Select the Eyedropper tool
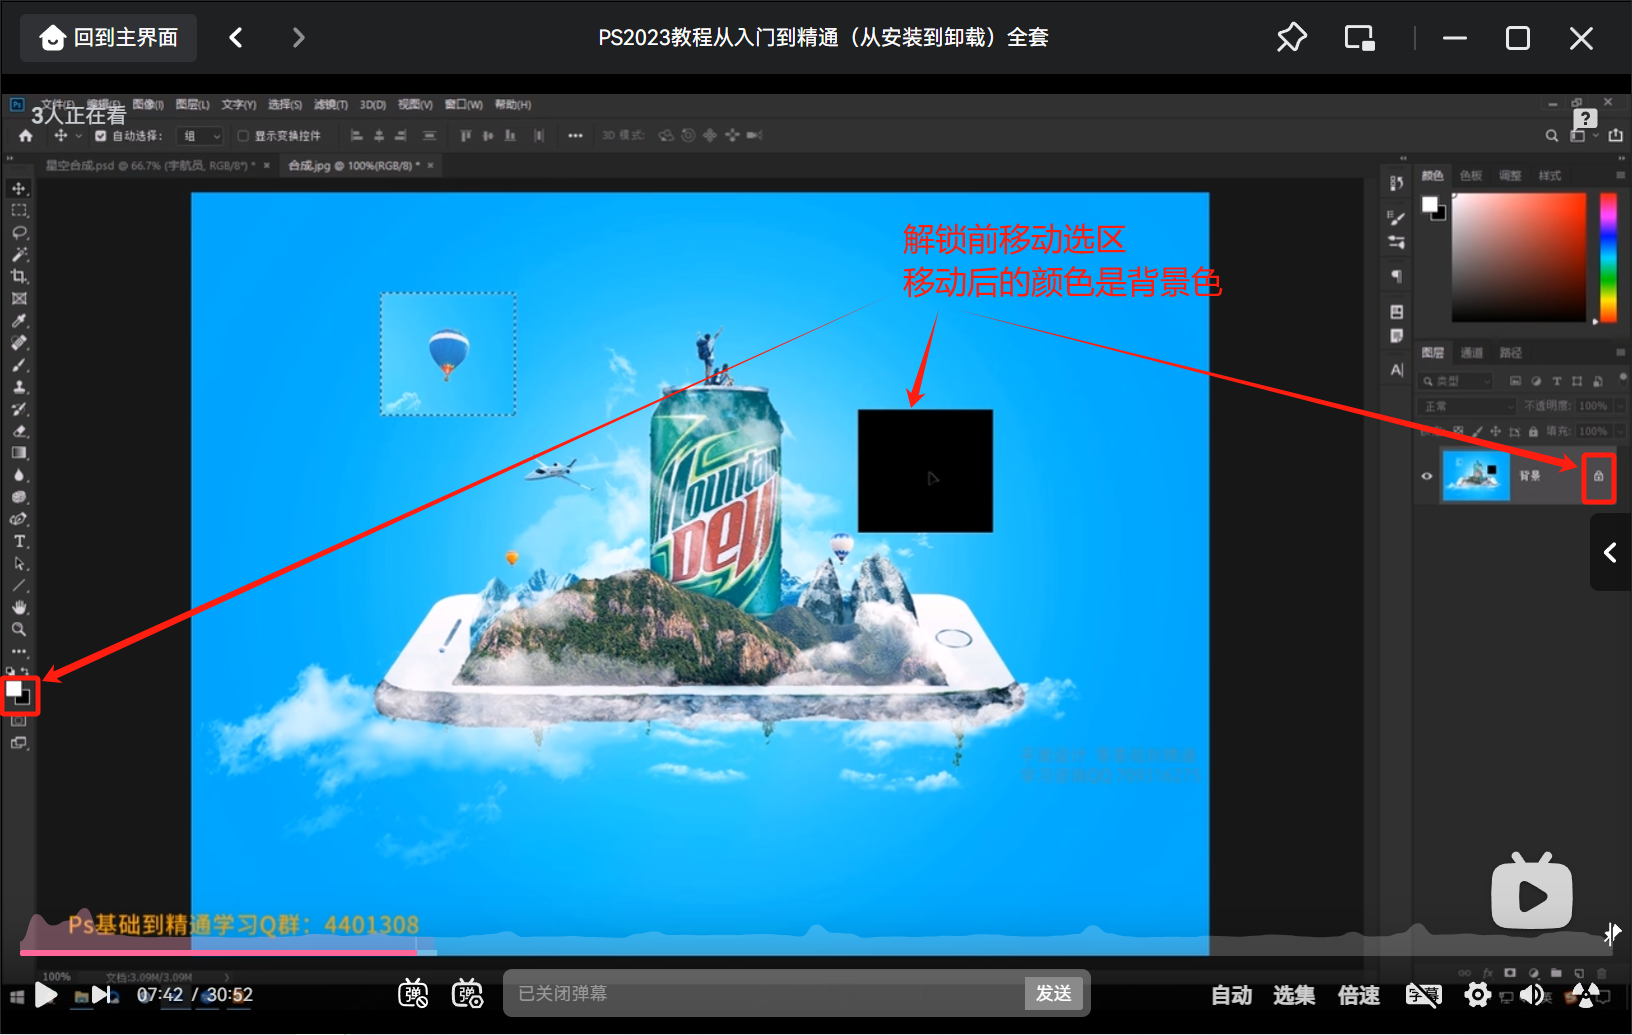This screenshot has width=1632, height=1035. [19, 321]
